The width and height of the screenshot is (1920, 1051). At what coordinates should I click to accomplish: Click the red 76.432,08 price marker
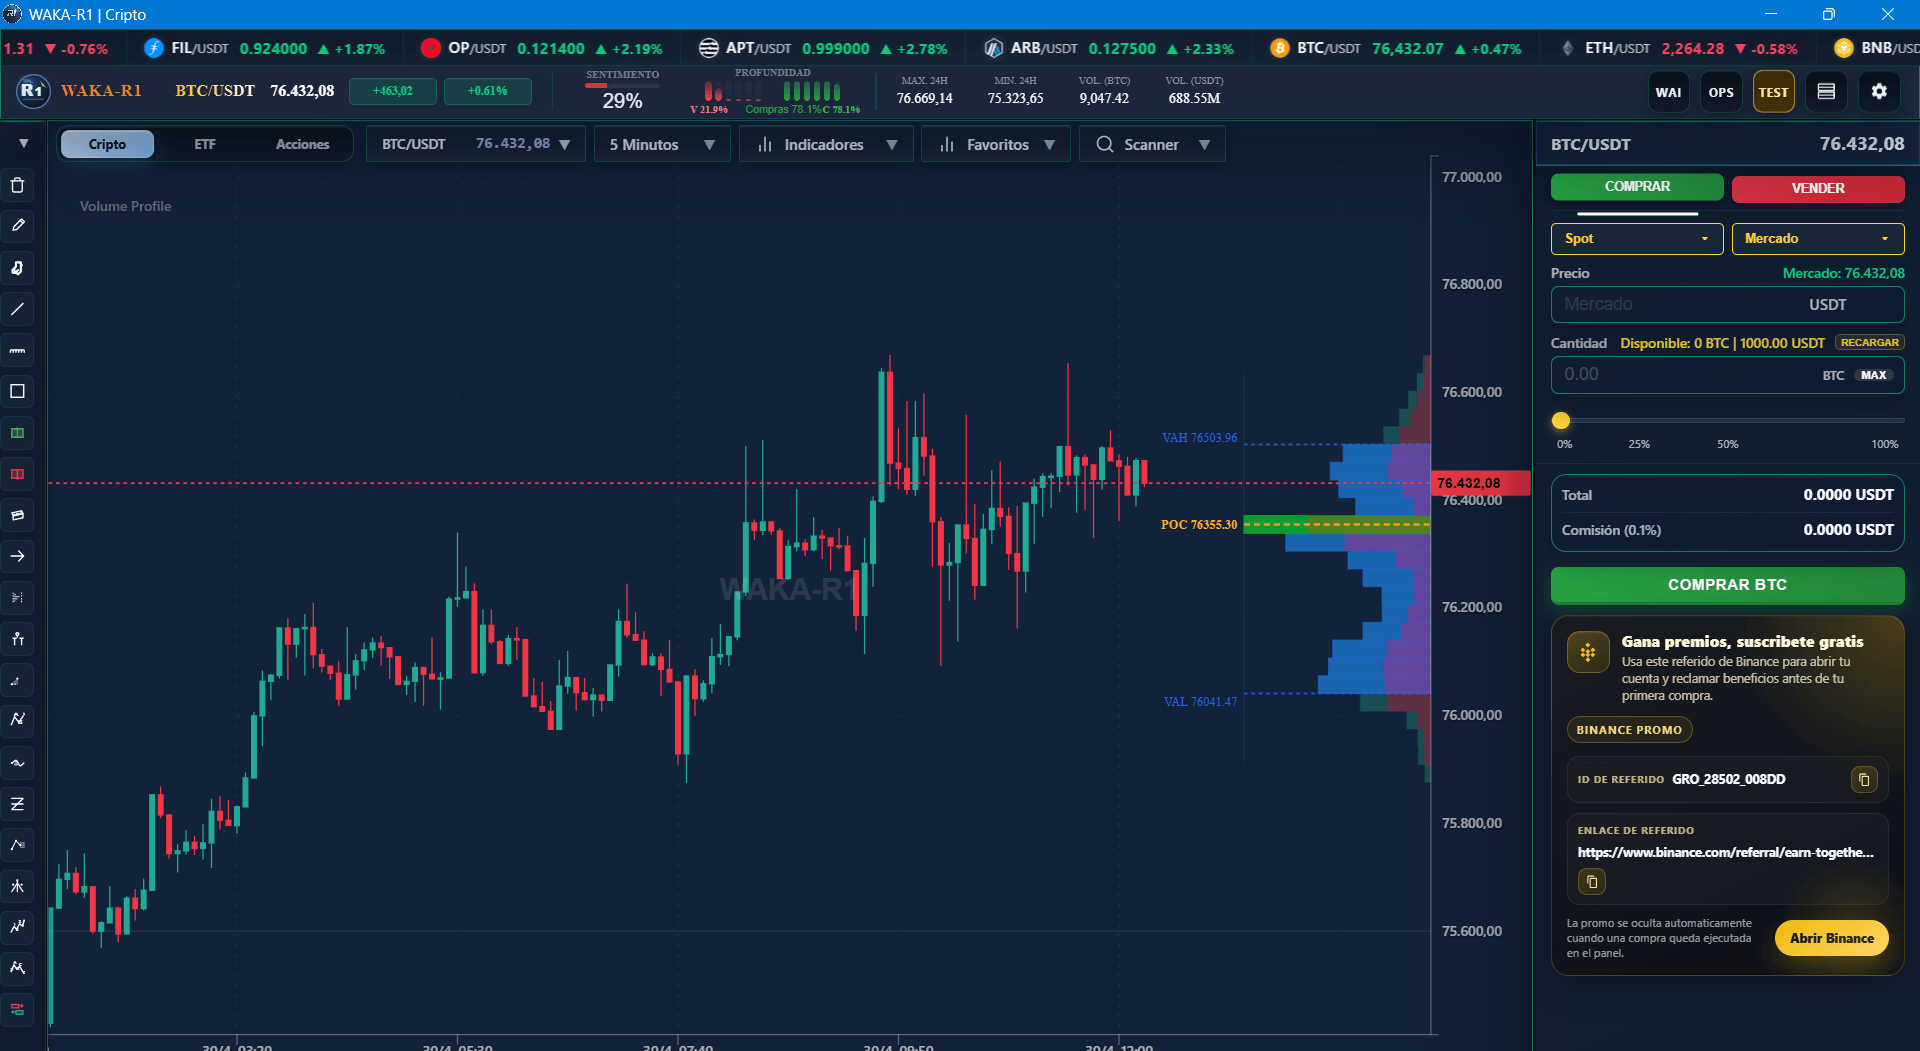point(1481,483)
